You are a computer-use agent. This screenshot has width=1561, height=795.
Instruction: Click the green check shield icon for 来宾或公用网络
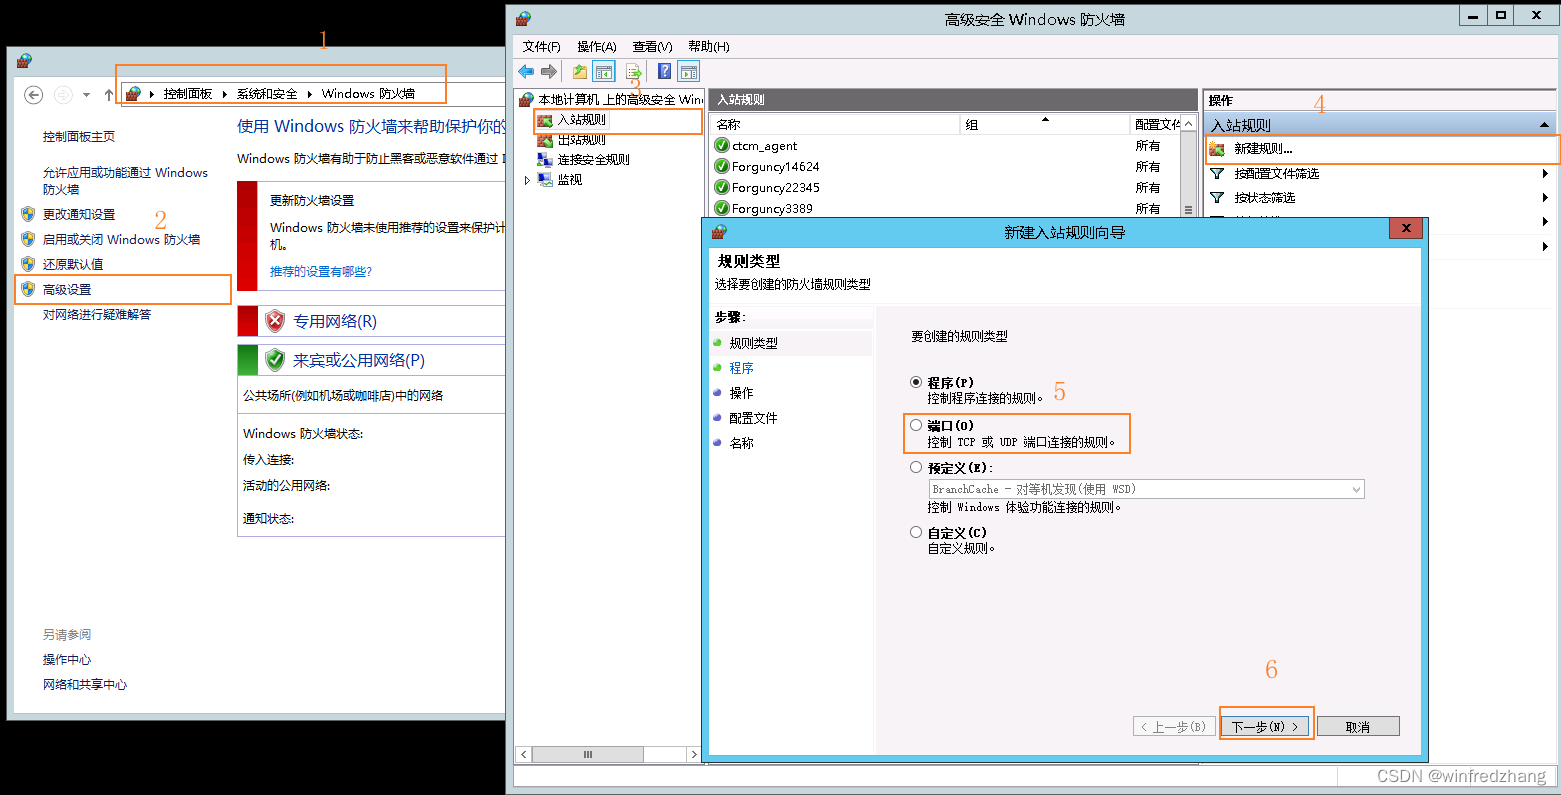[x=275, y=360]
